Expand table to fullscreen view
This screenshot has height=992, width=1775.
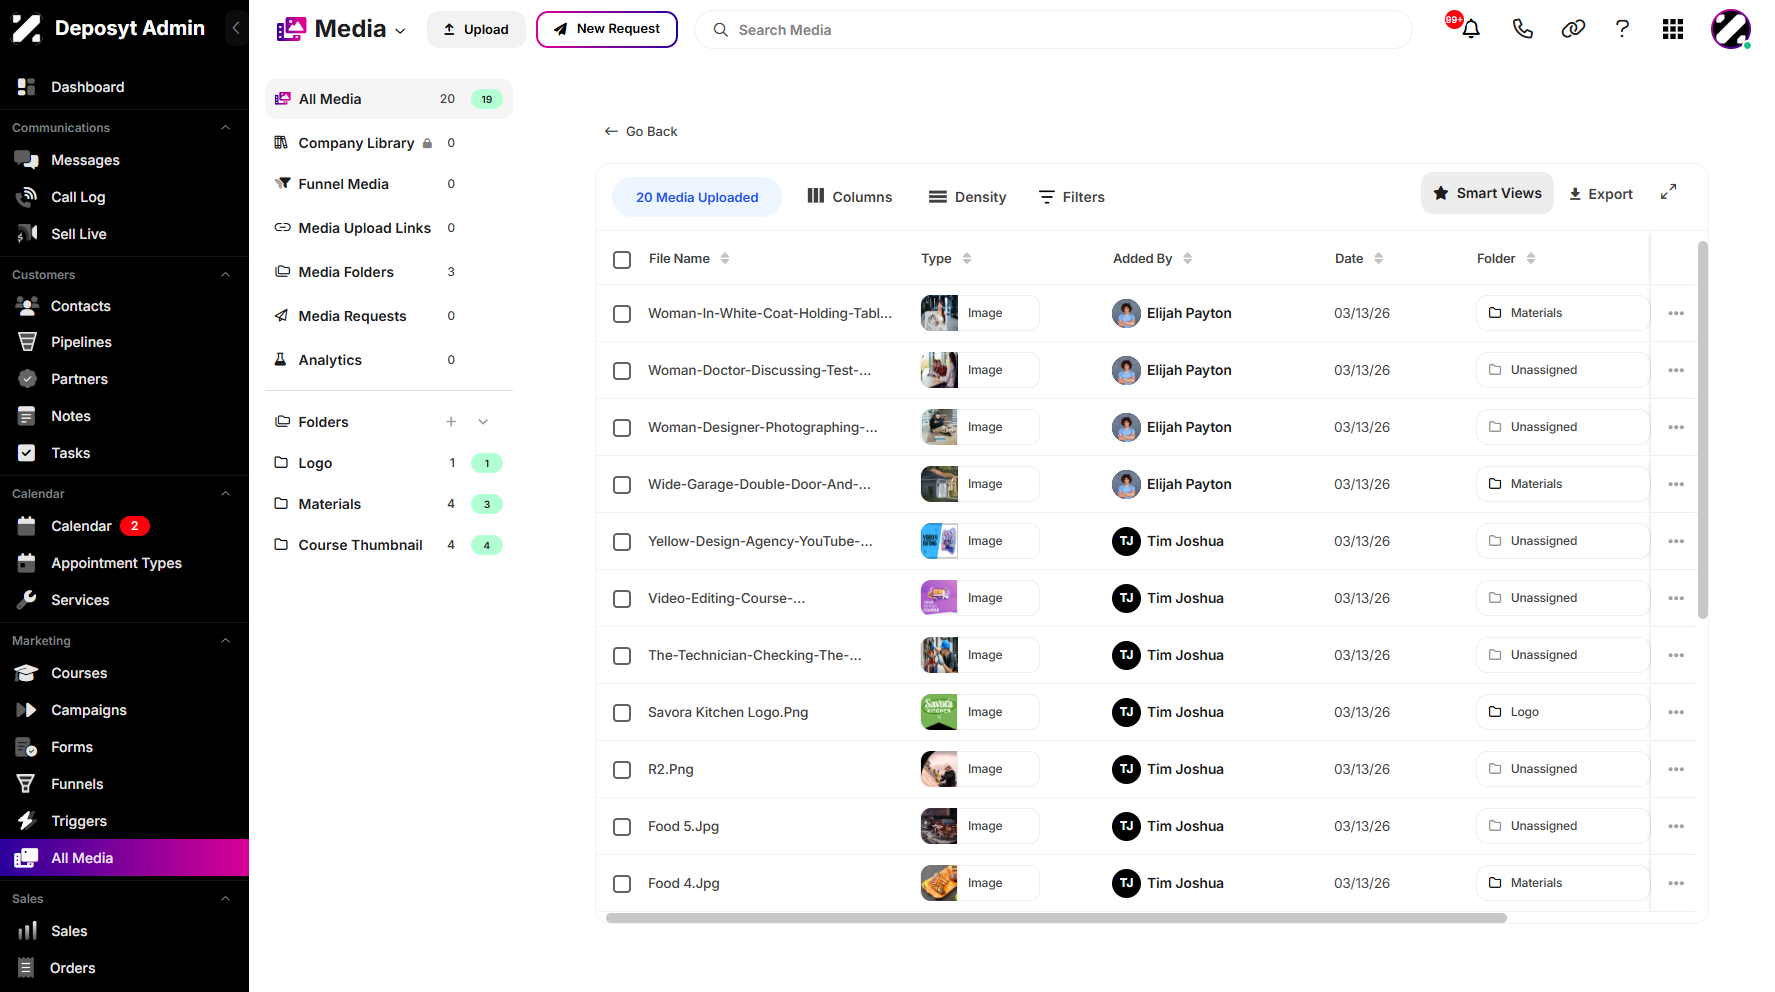[1668, 192]
